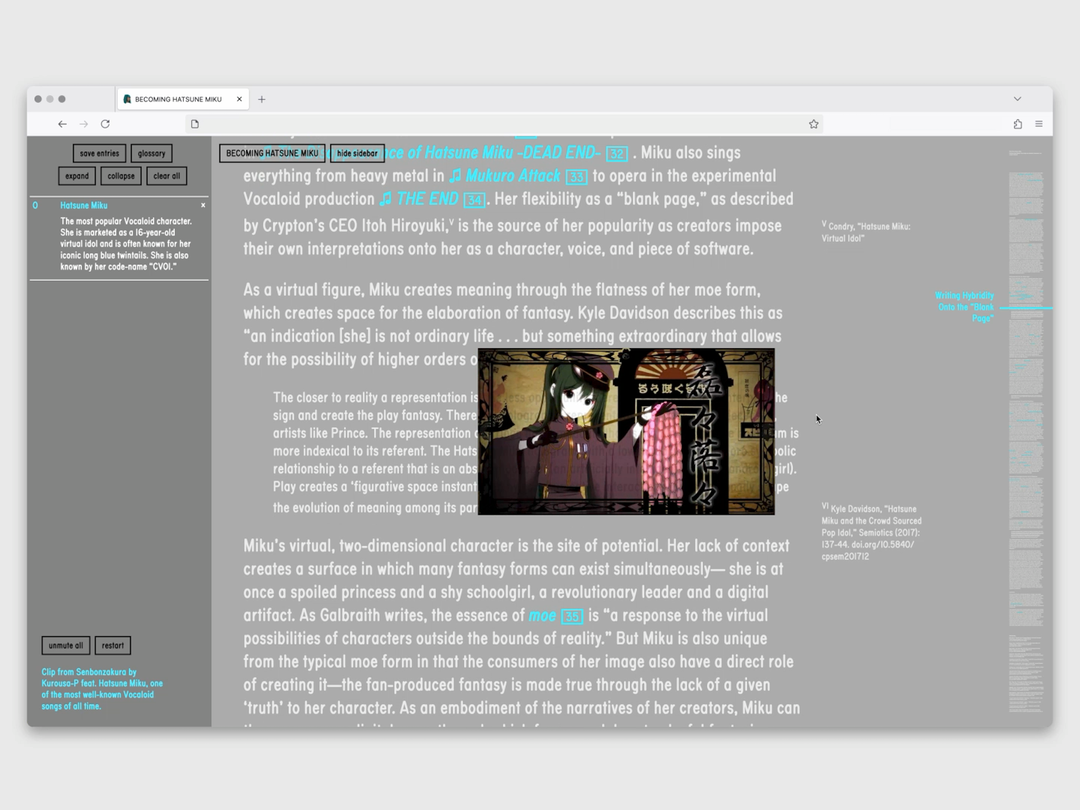This screenshot has height=810, width=1080.
Task: Go back with the browser back arrow
Action: [x=62, y=124]
